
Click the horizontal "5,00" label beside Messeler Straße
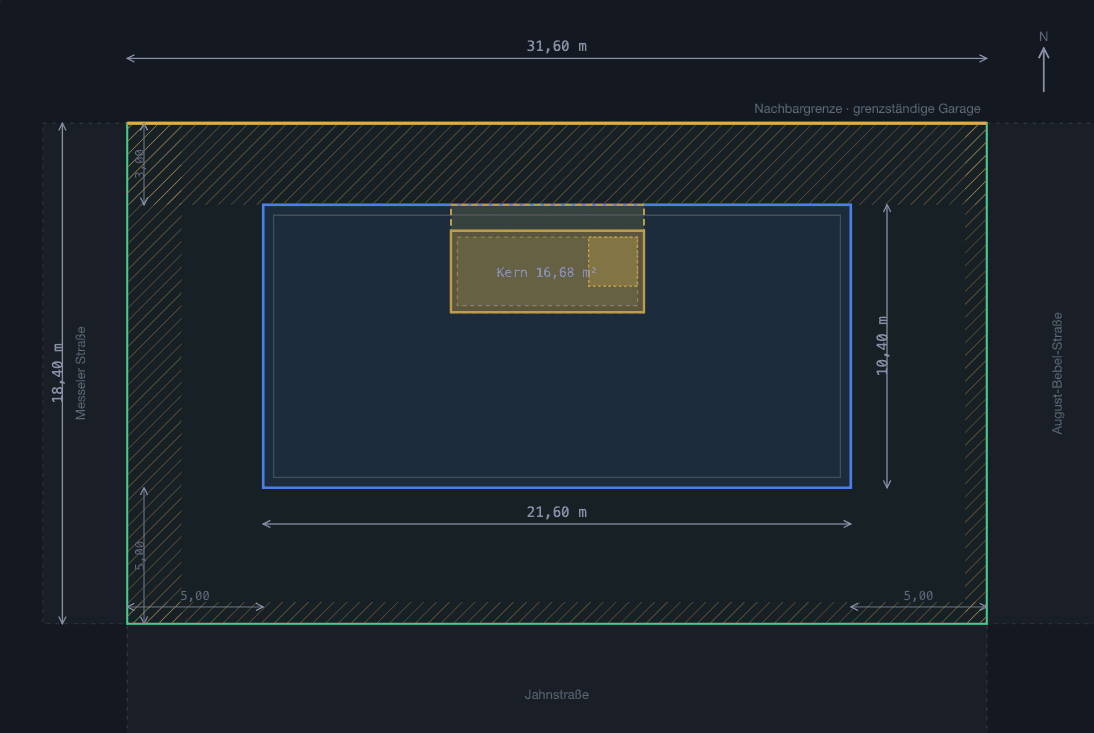coord(195,596)
